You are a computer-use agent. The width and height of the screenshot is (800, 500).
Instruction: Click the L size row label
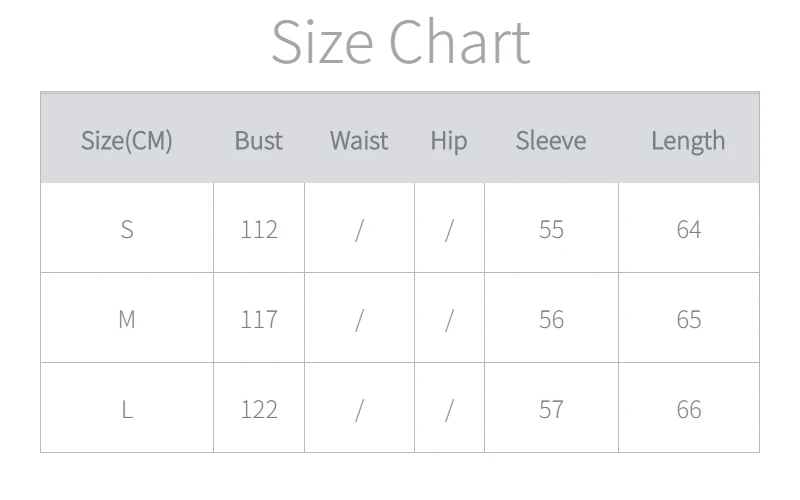[x=127, y=409]
